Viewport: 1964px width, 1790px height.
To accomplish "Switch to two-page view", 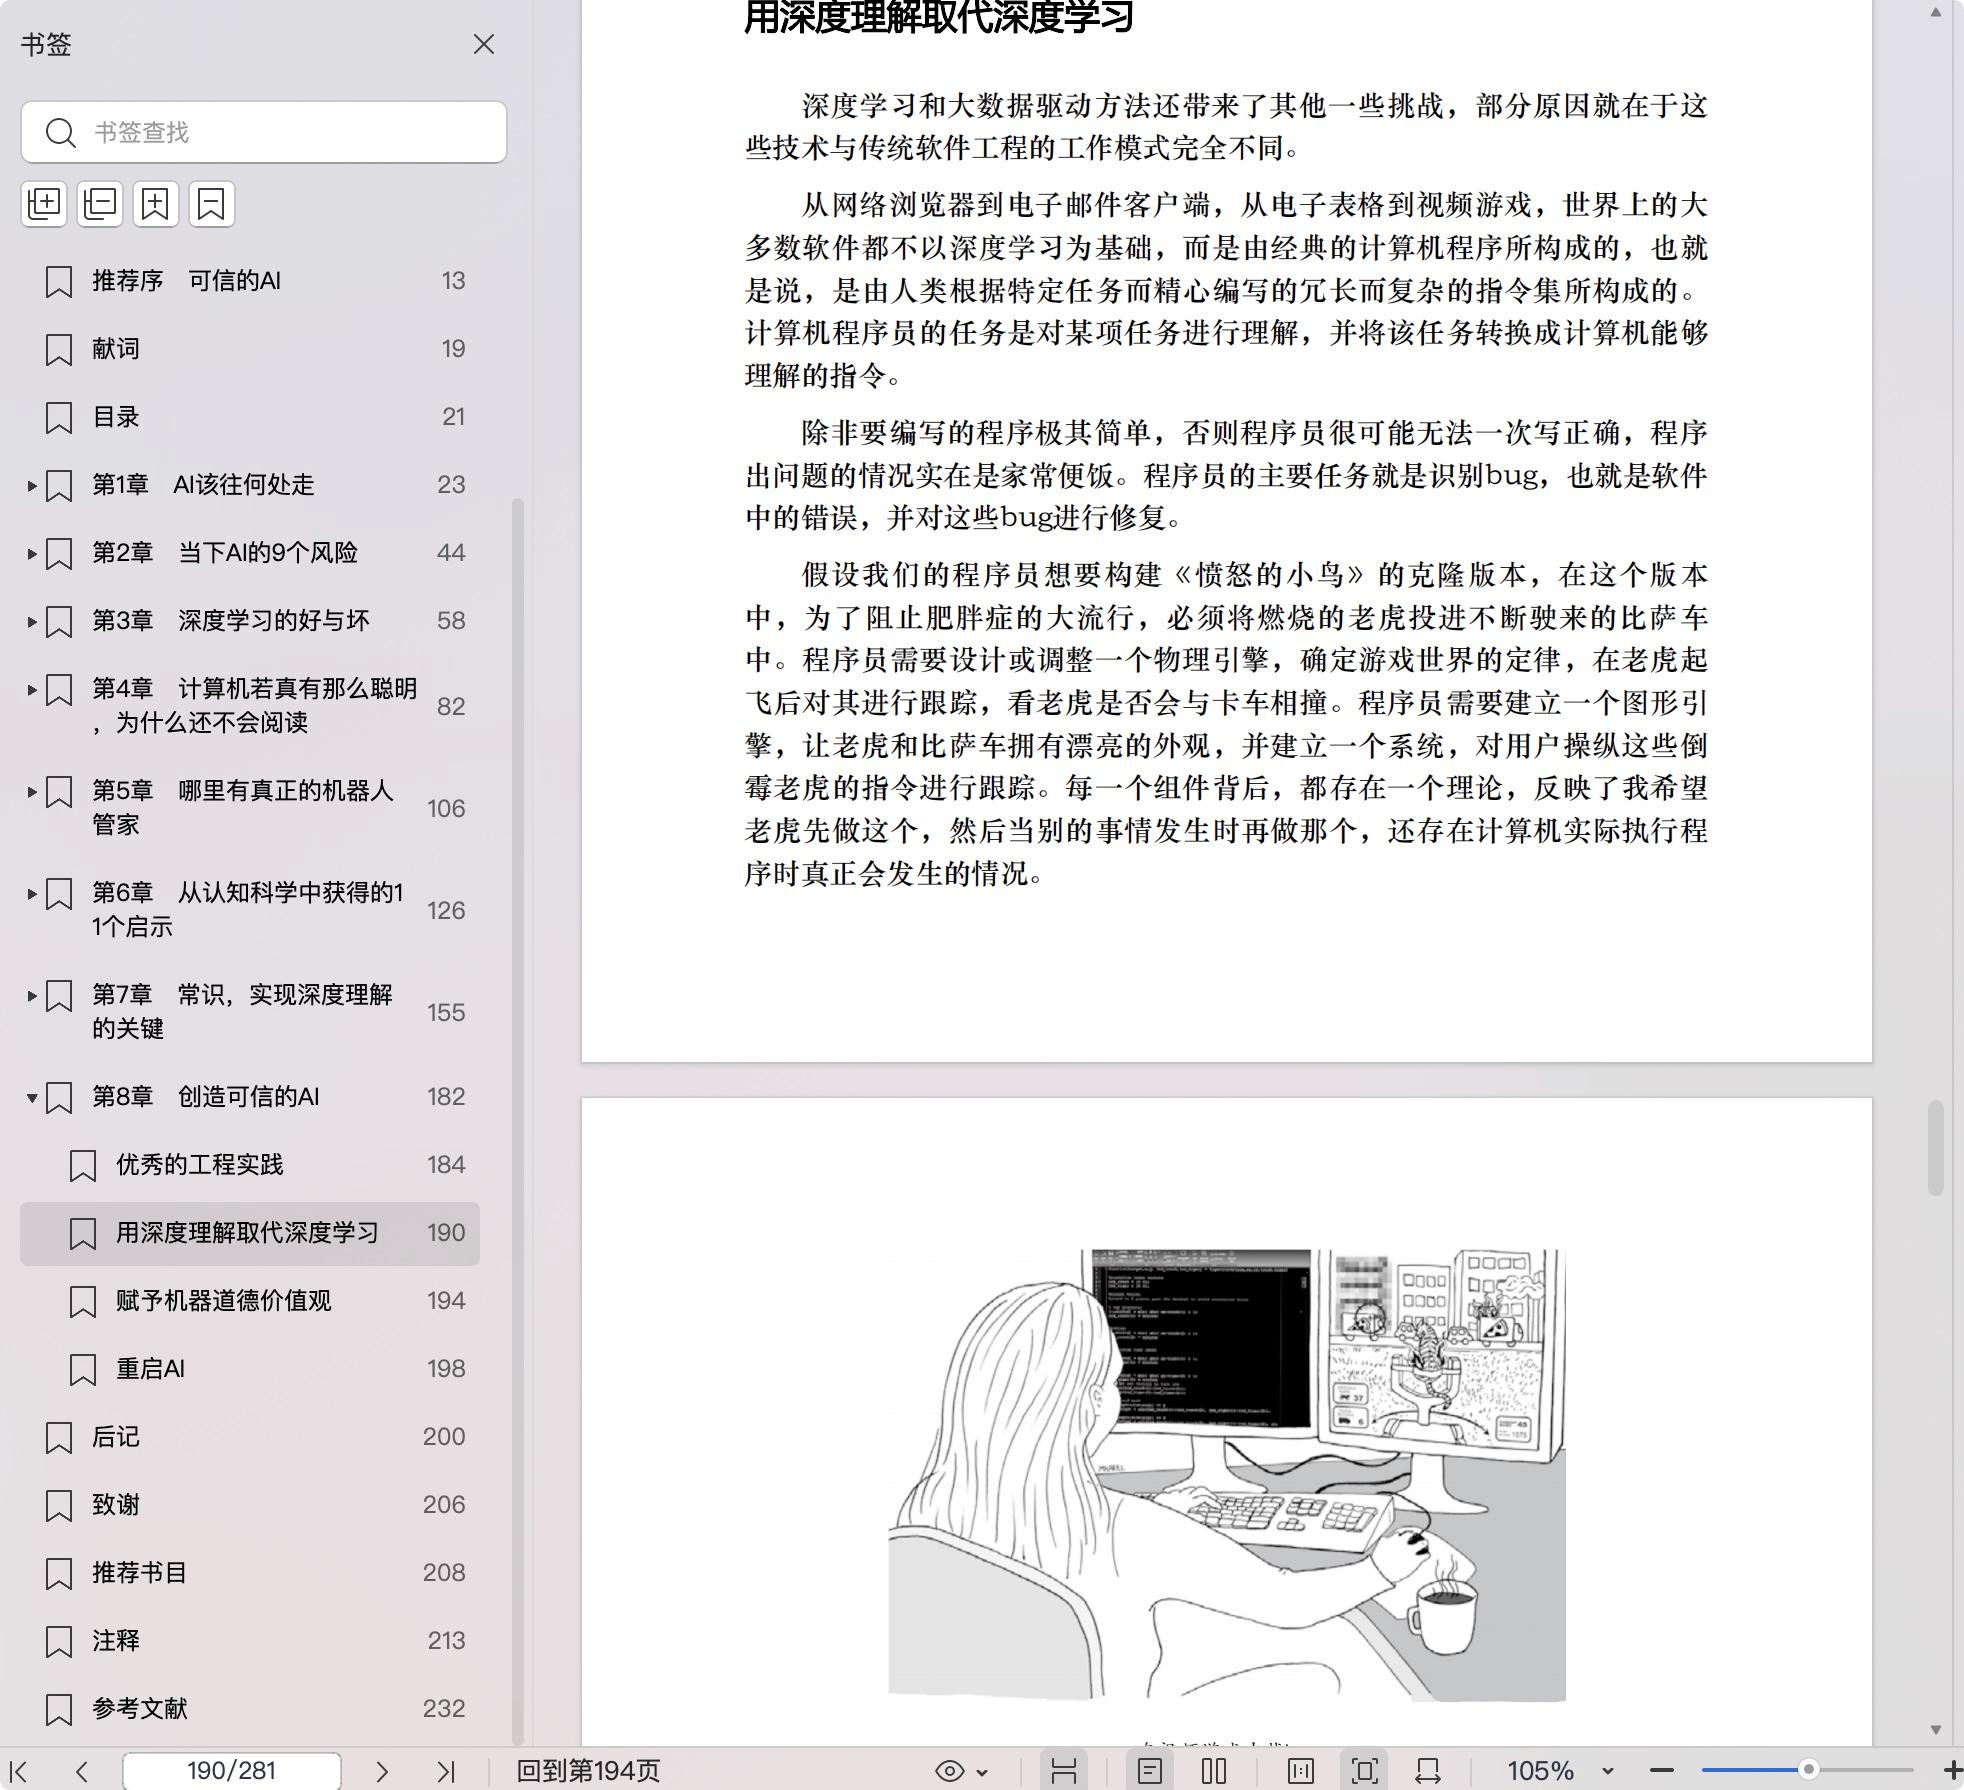I will 1214,1771.
